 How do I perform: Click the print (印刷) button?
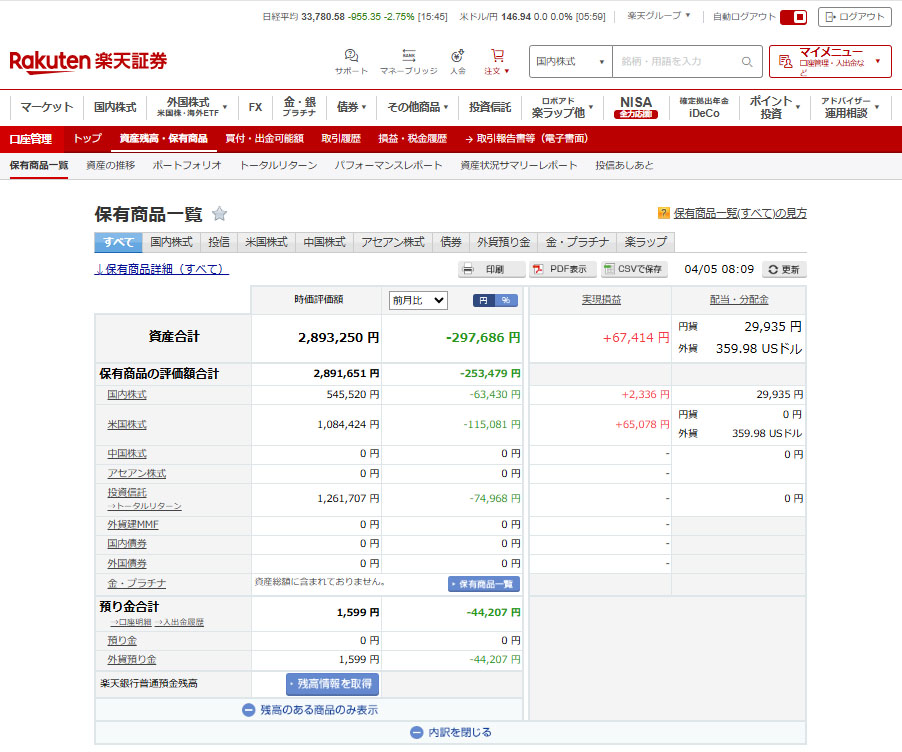(491, 269)
